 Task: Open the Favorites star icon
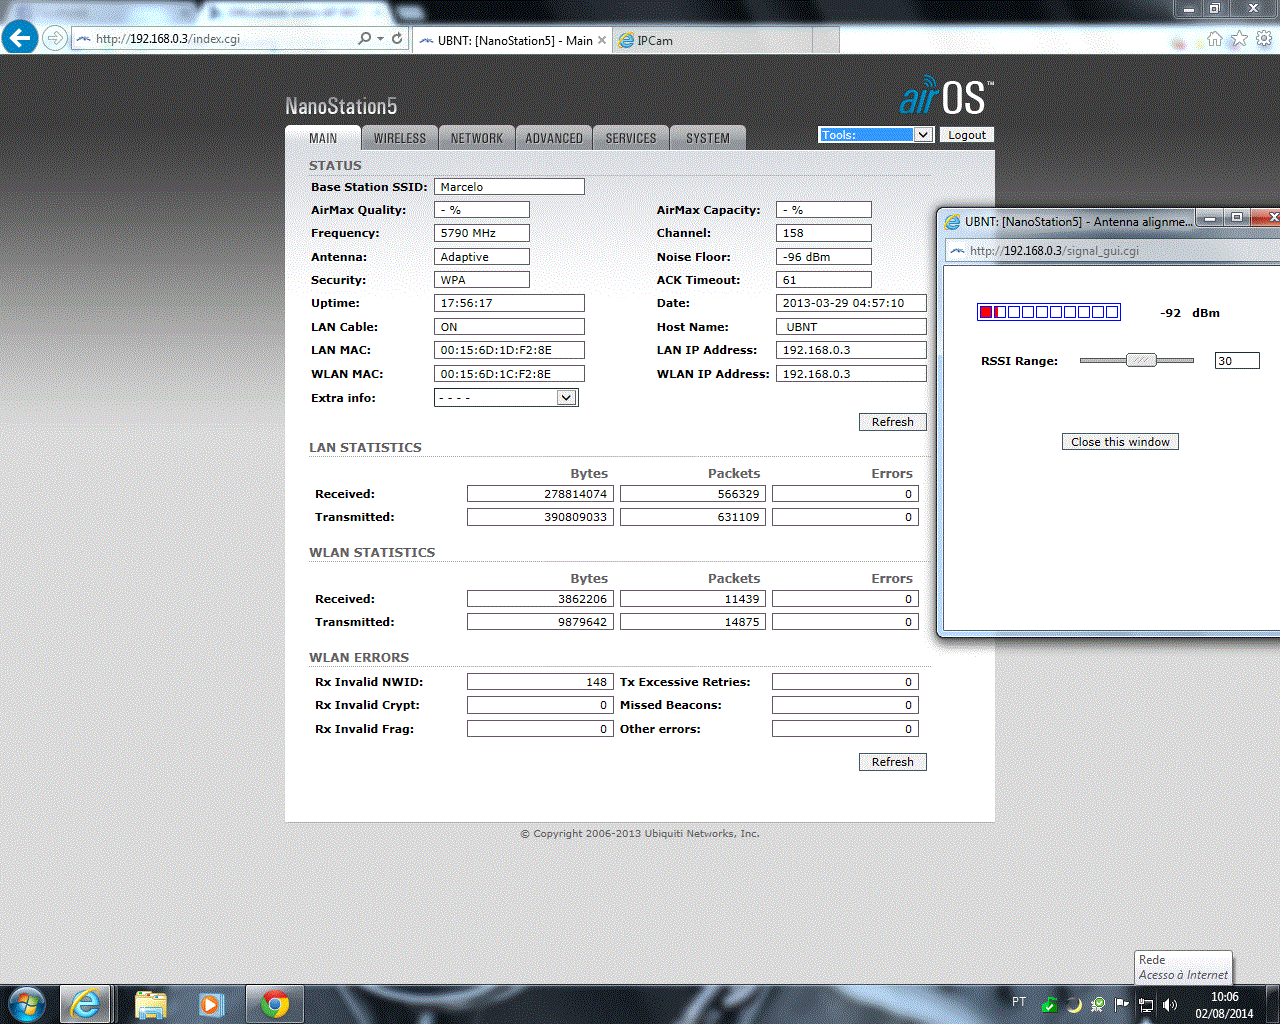point(1239,39)
